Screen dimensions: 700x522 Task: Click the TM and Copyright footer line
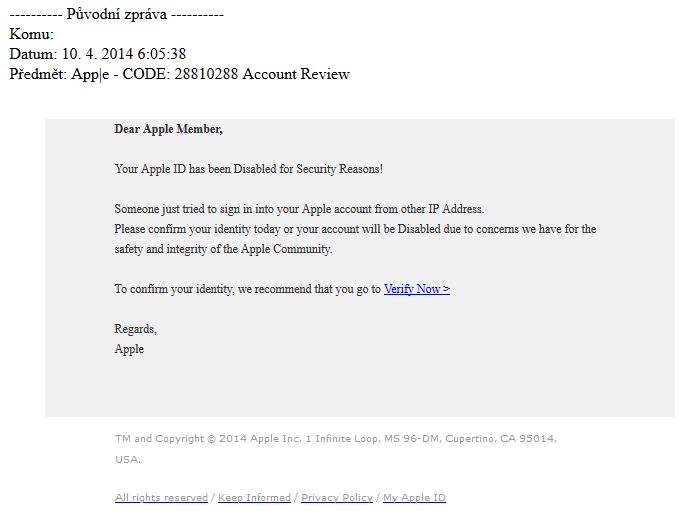point(336,438)
